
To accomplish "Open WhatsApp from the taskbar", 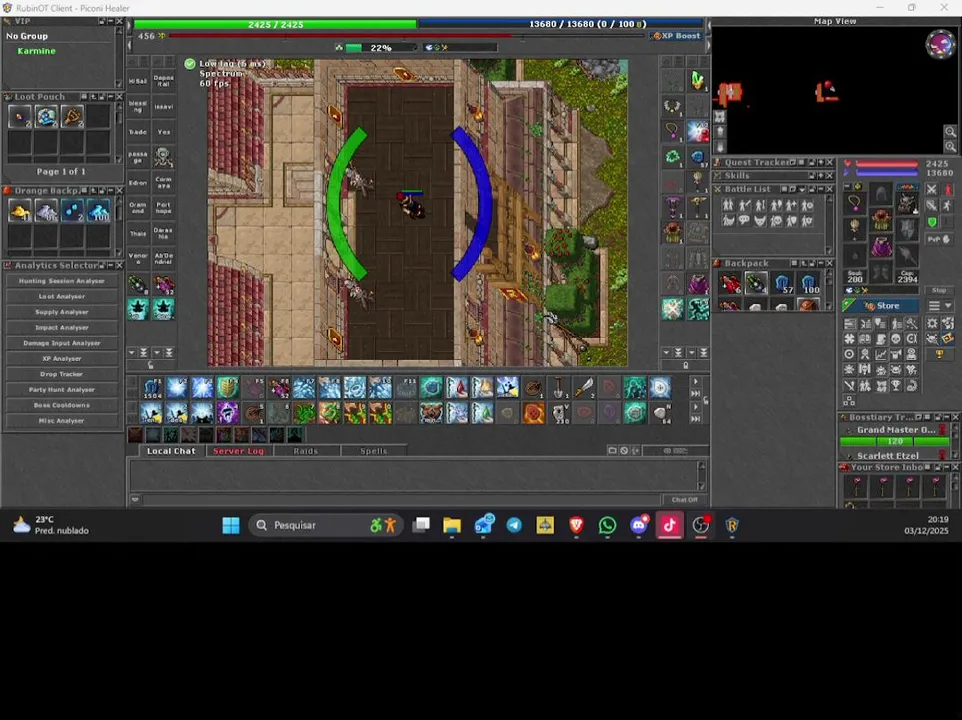I will 607,525.
